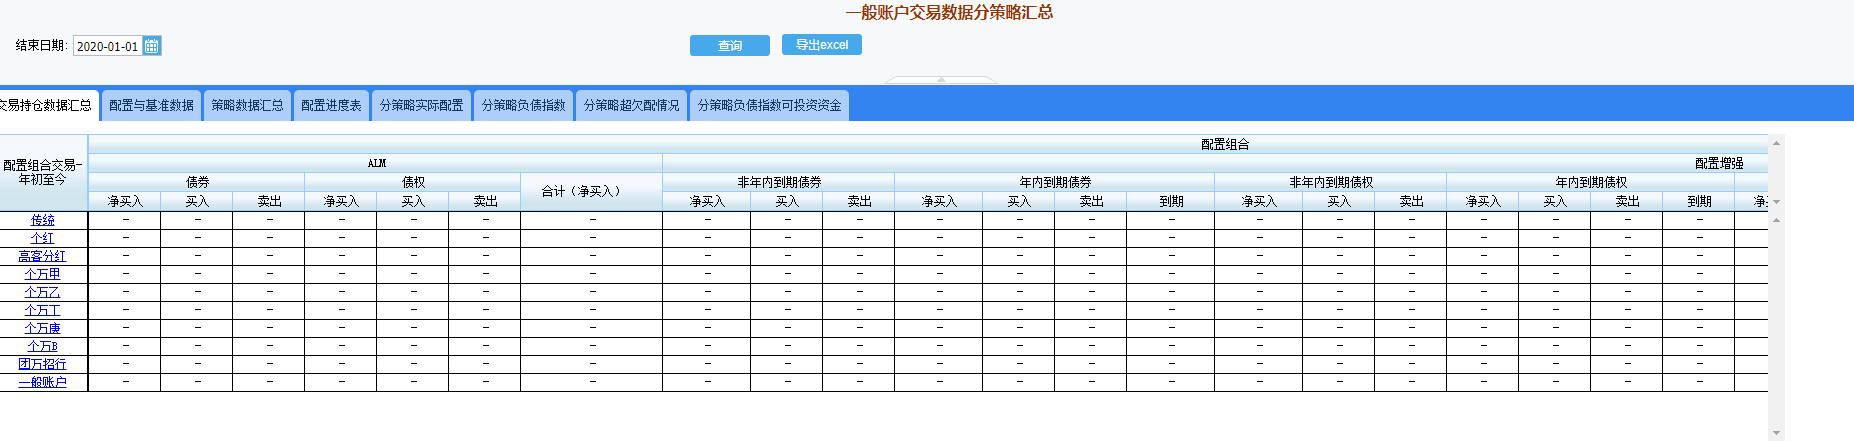Click the 债券 header under ALM
Image resolution: width=1854 pixels, height=441 pixels.
pos(197,182)
